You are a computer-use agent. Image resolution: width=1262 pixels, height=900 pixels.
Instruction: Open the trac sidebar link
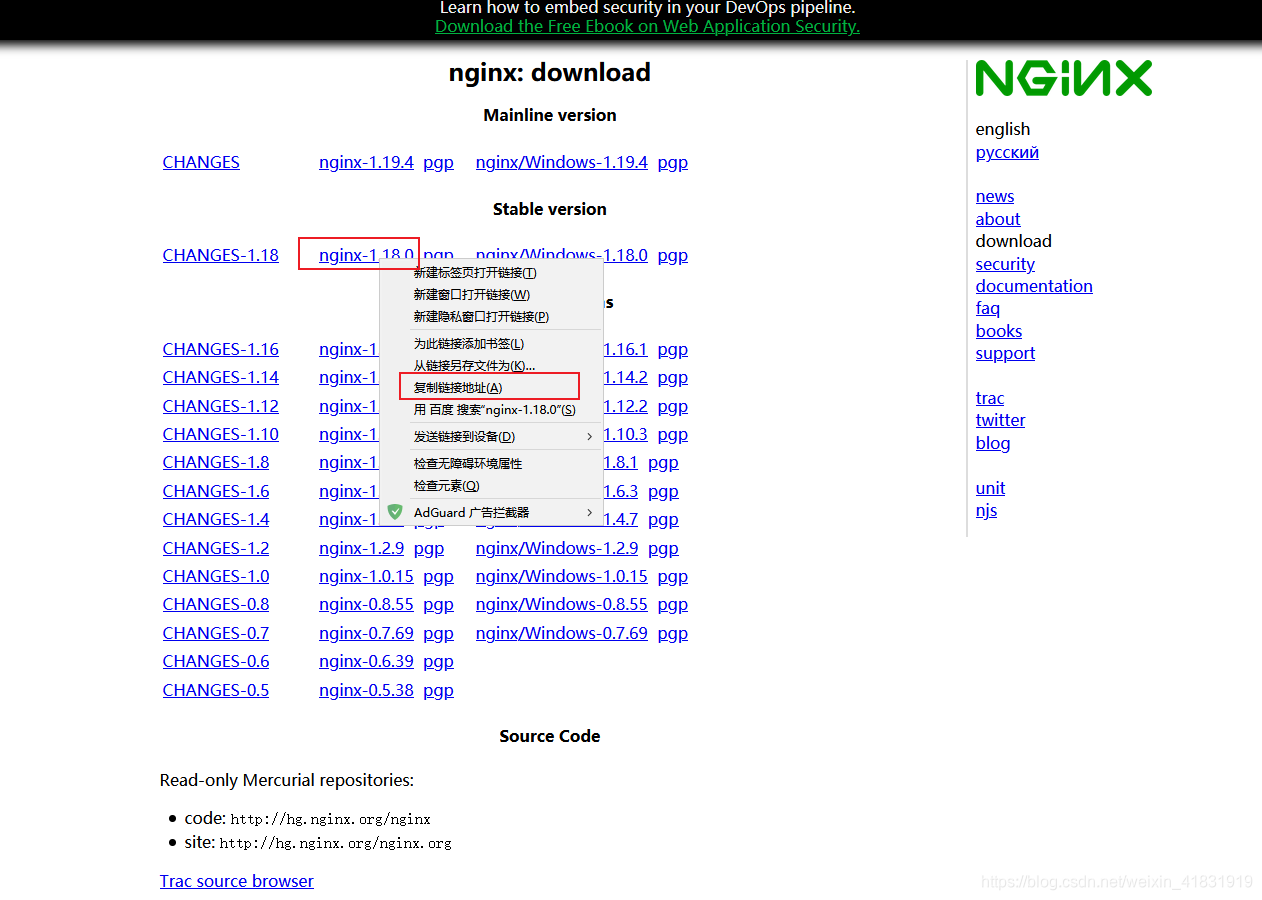click(x=990, y=398)
